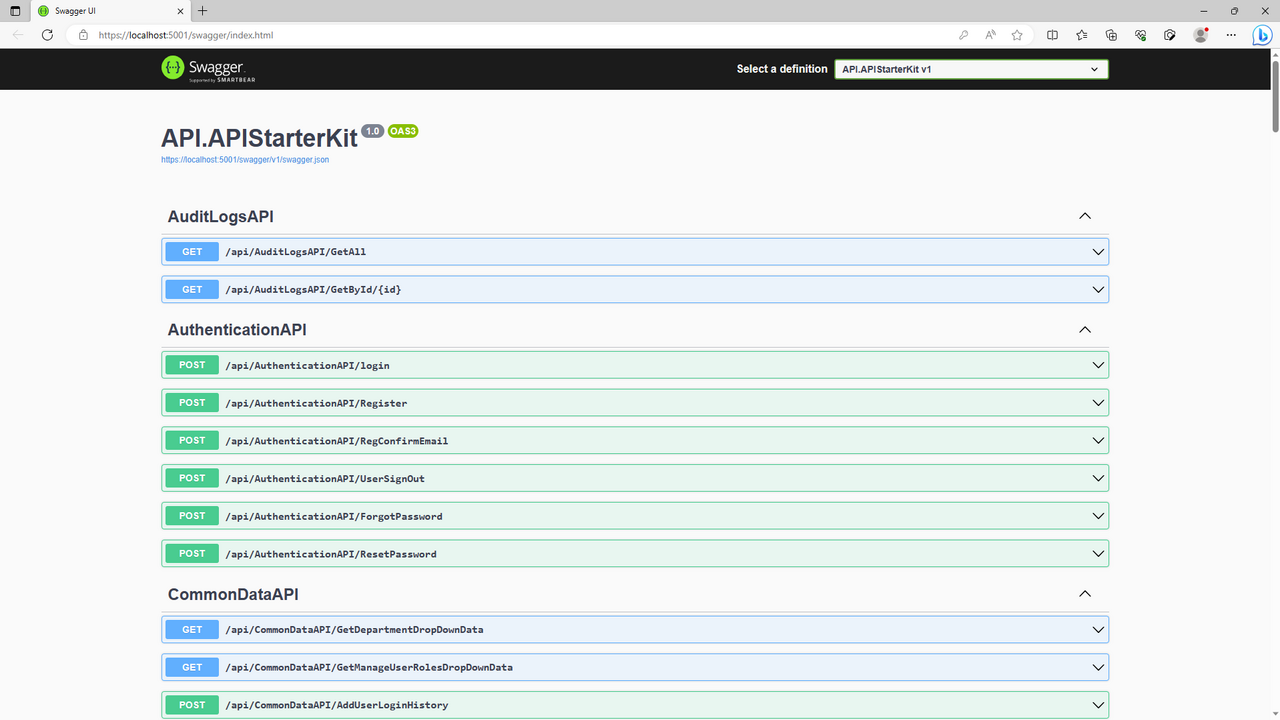
Task: Select the Swagger UI browser tab
Action: tap(110, 11)
